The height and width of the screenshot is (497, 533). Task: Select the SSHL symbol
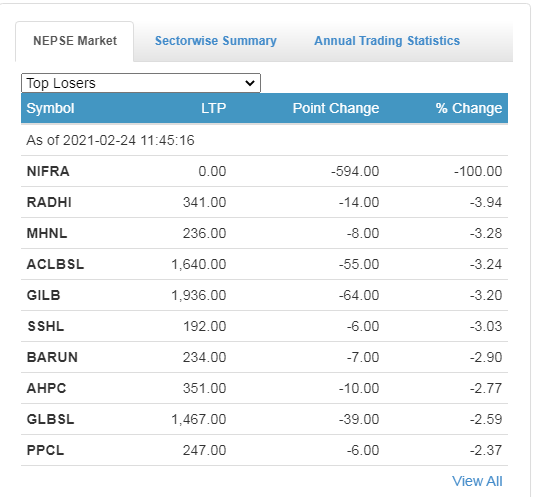point(46,326)
